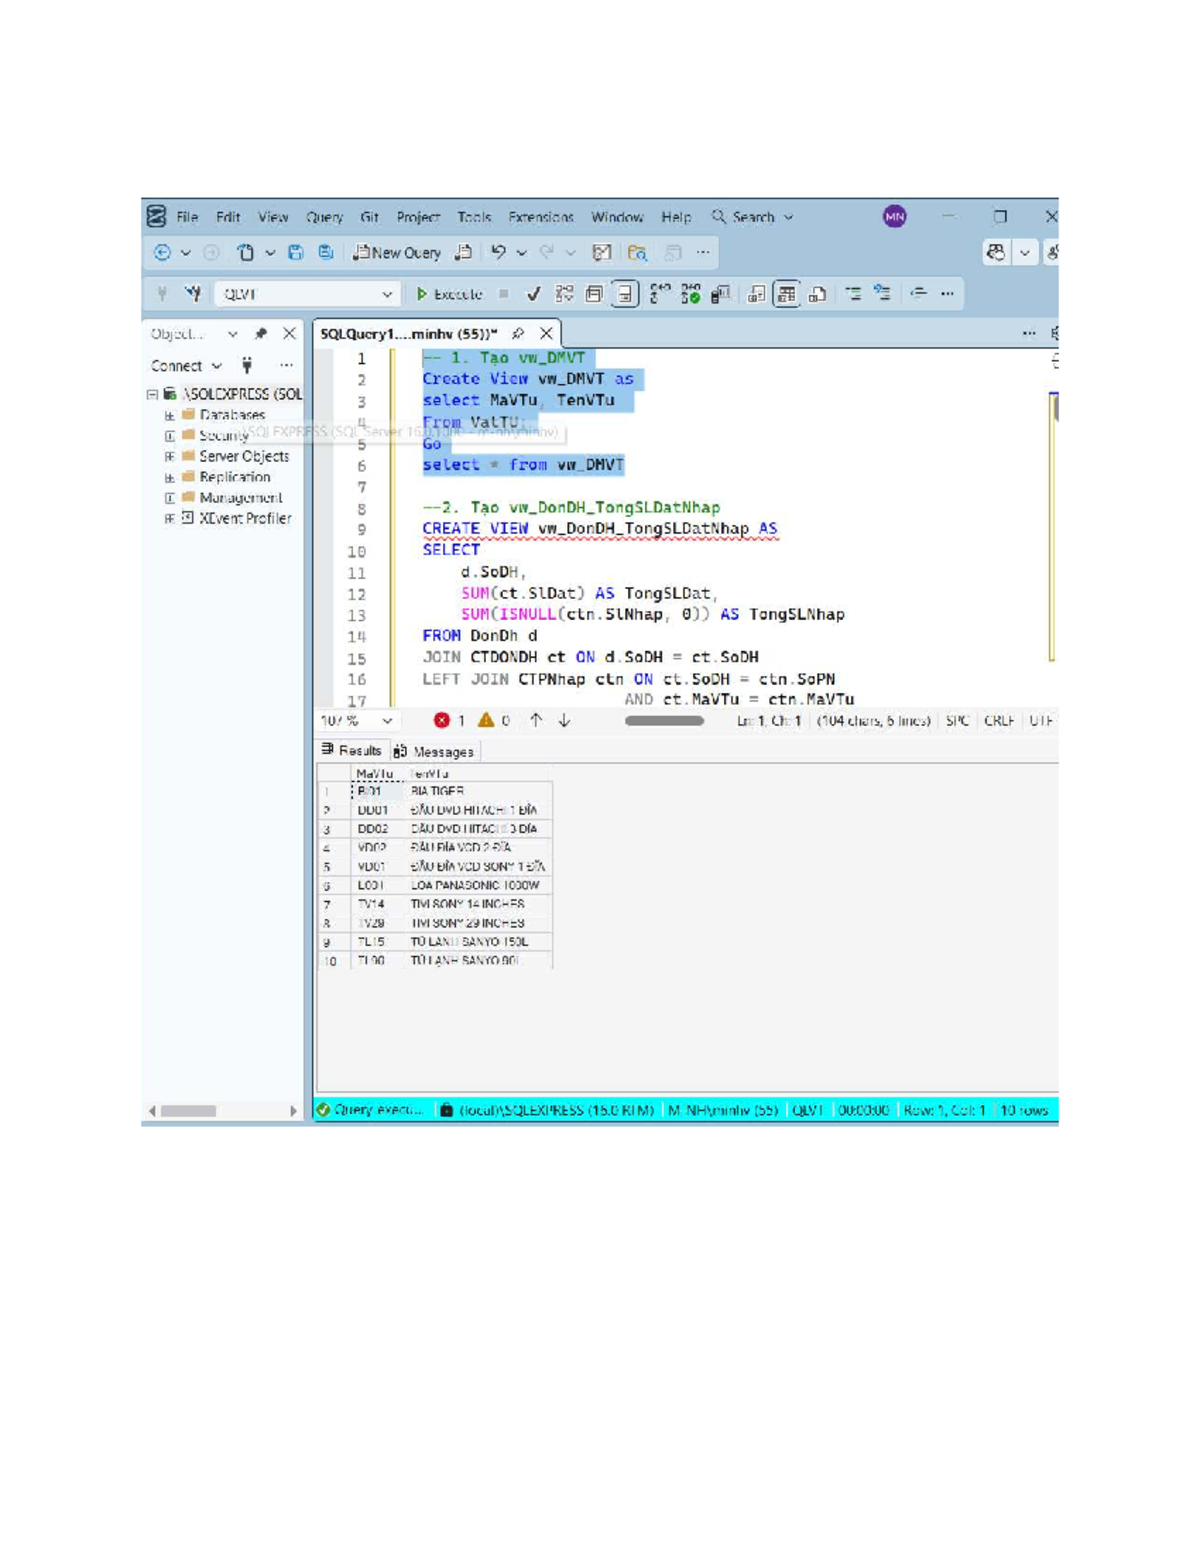
Task: Select Results to Text mode icon
Action: (x=757, y=294)
